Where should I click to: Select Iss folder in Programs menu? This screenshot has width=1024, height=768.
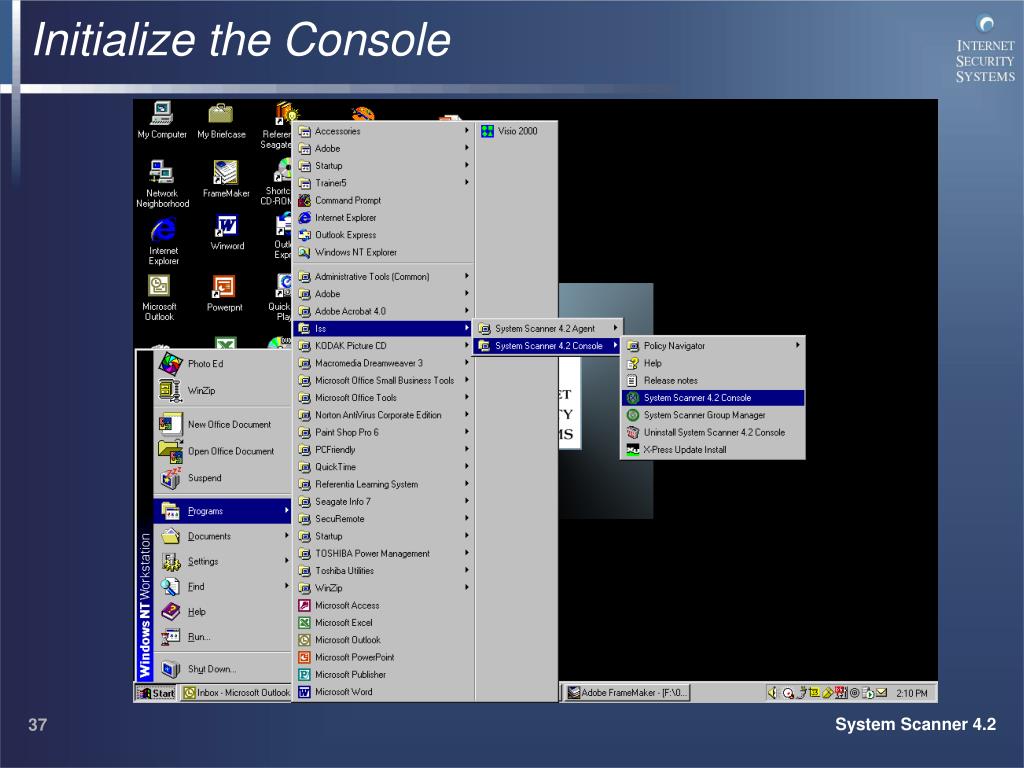384,328
